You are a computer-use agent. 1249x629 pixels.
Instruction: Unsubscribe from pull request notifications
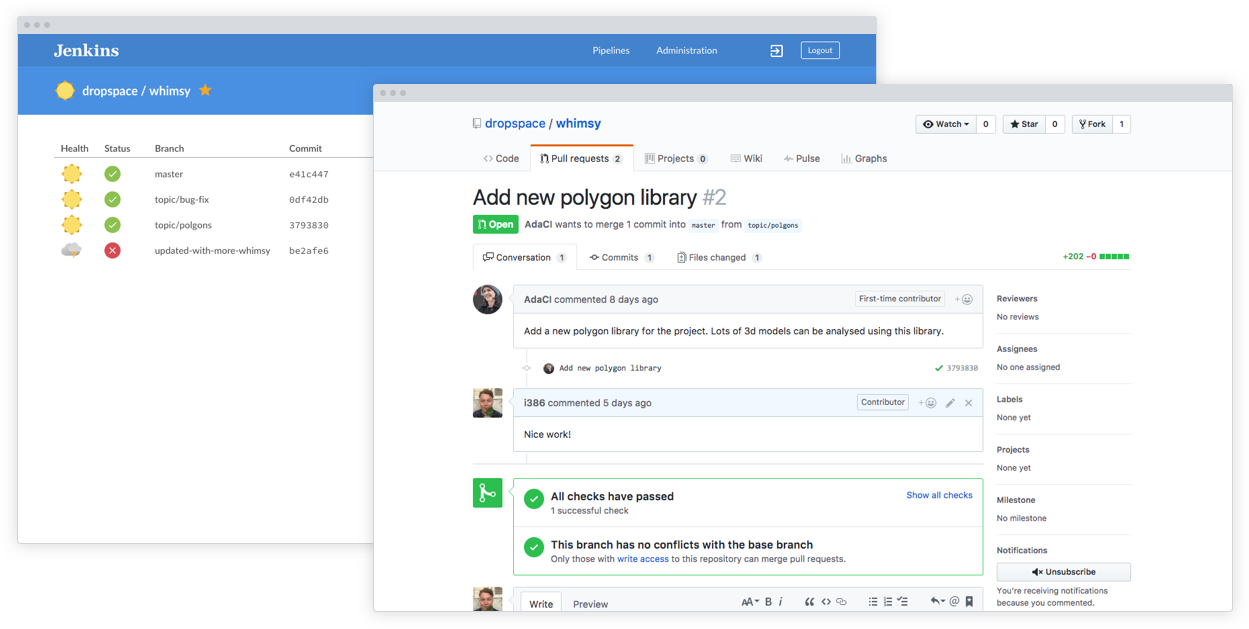point(1063,571)
